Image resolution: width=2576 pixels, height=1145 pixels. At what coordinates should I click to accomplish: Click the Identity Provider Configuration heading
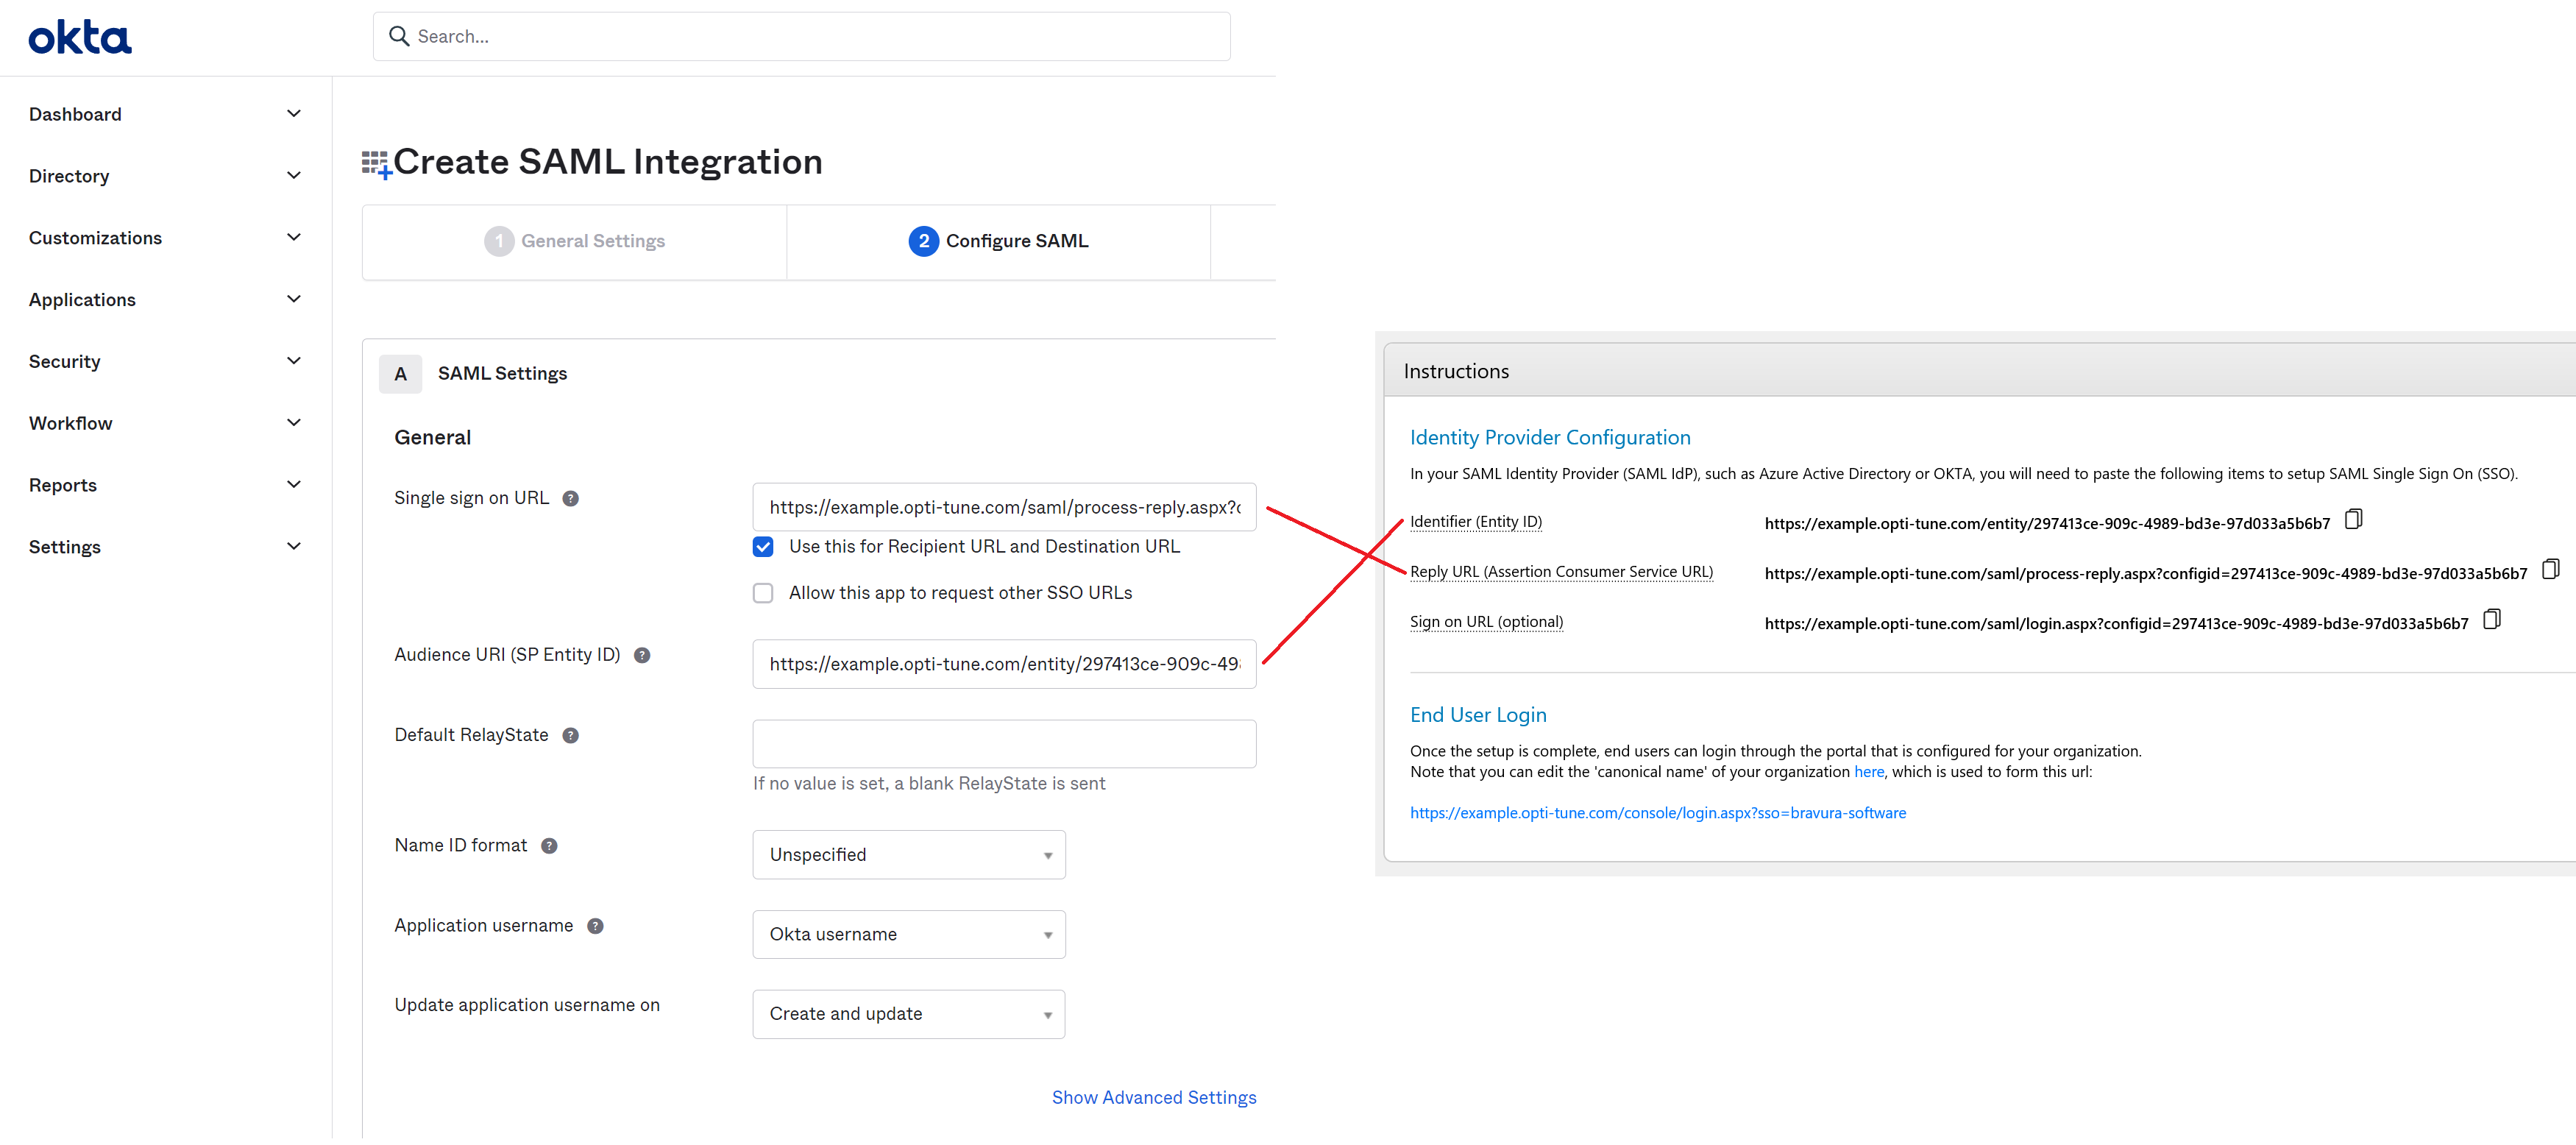pyautogui.click(x=1549, y=438)
